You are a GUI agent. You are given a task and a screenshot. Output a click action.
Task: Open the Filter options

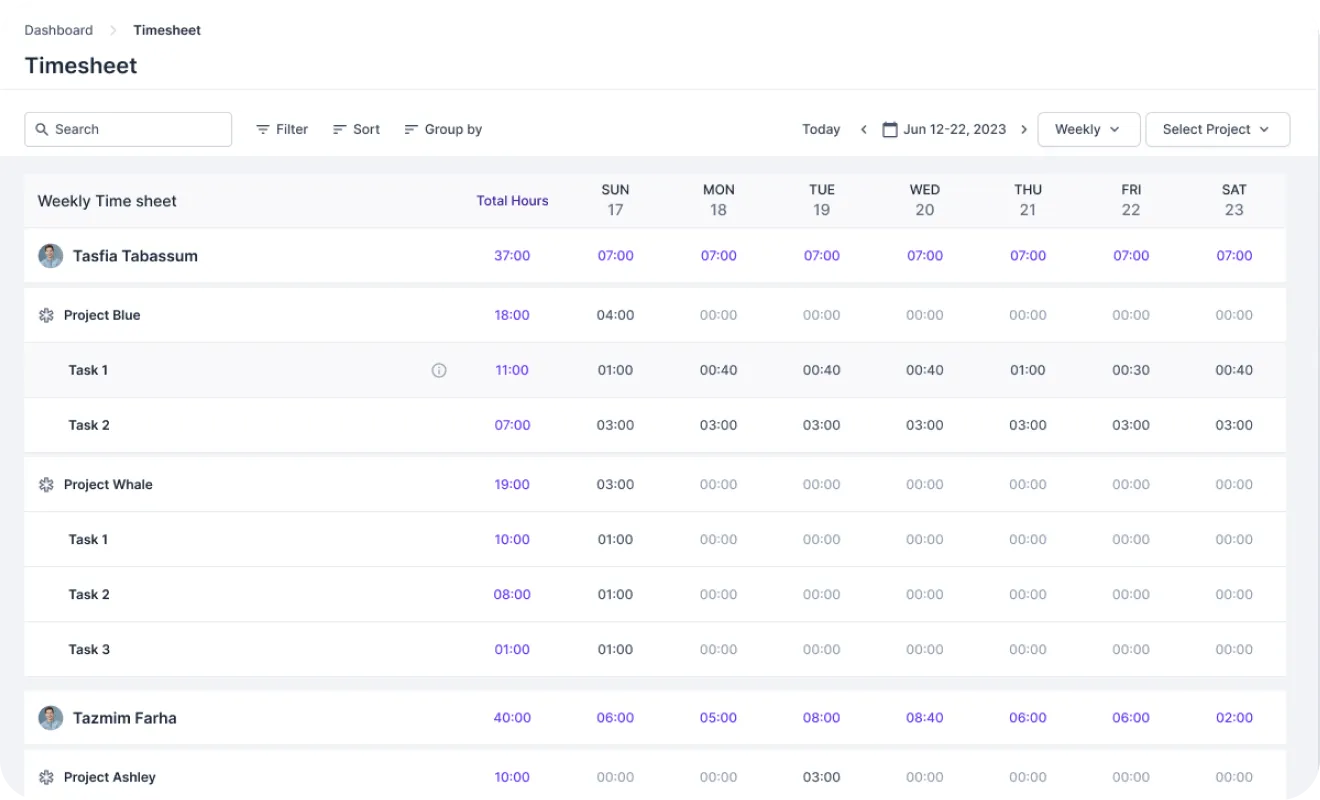(282, 129)
